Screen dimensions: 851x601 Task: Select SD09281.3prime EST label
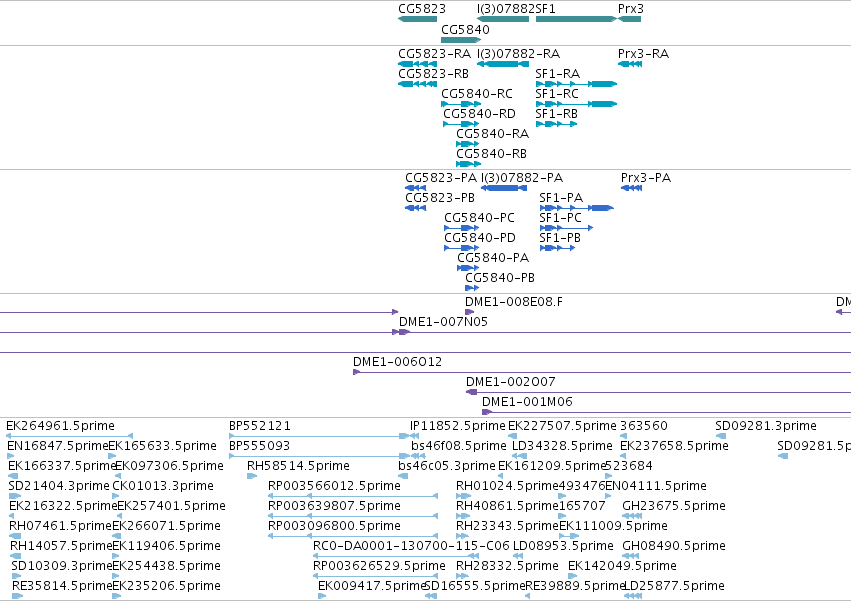[766, 426]
